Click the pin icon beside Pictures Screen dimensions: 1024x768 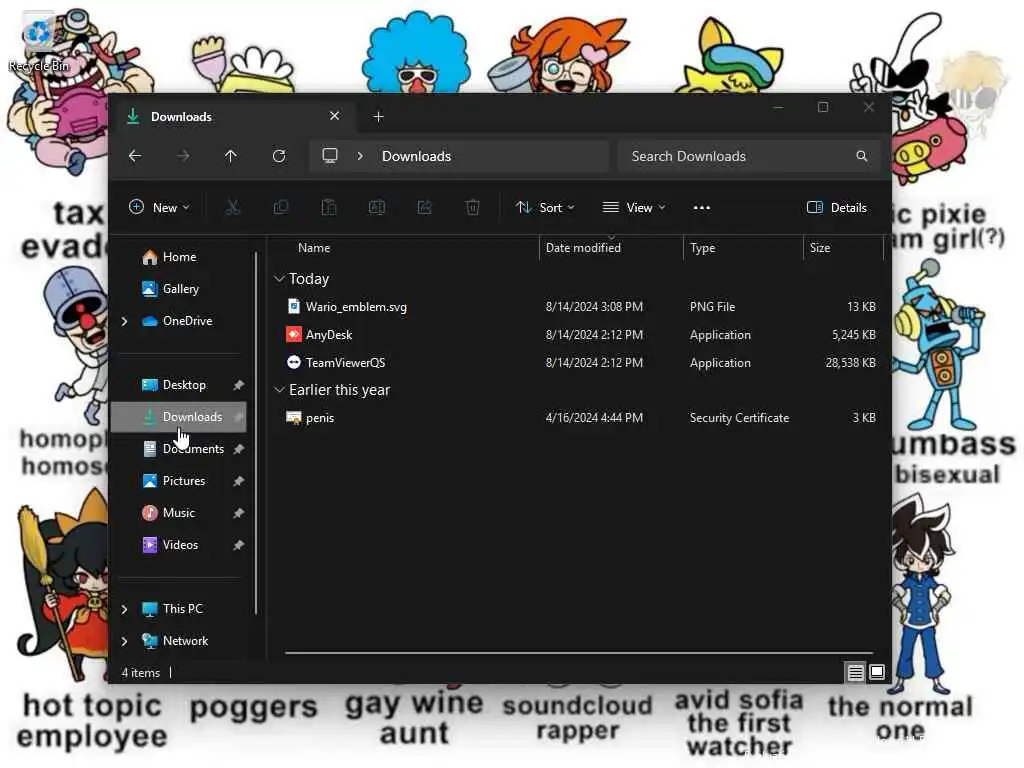pos(238,481)
